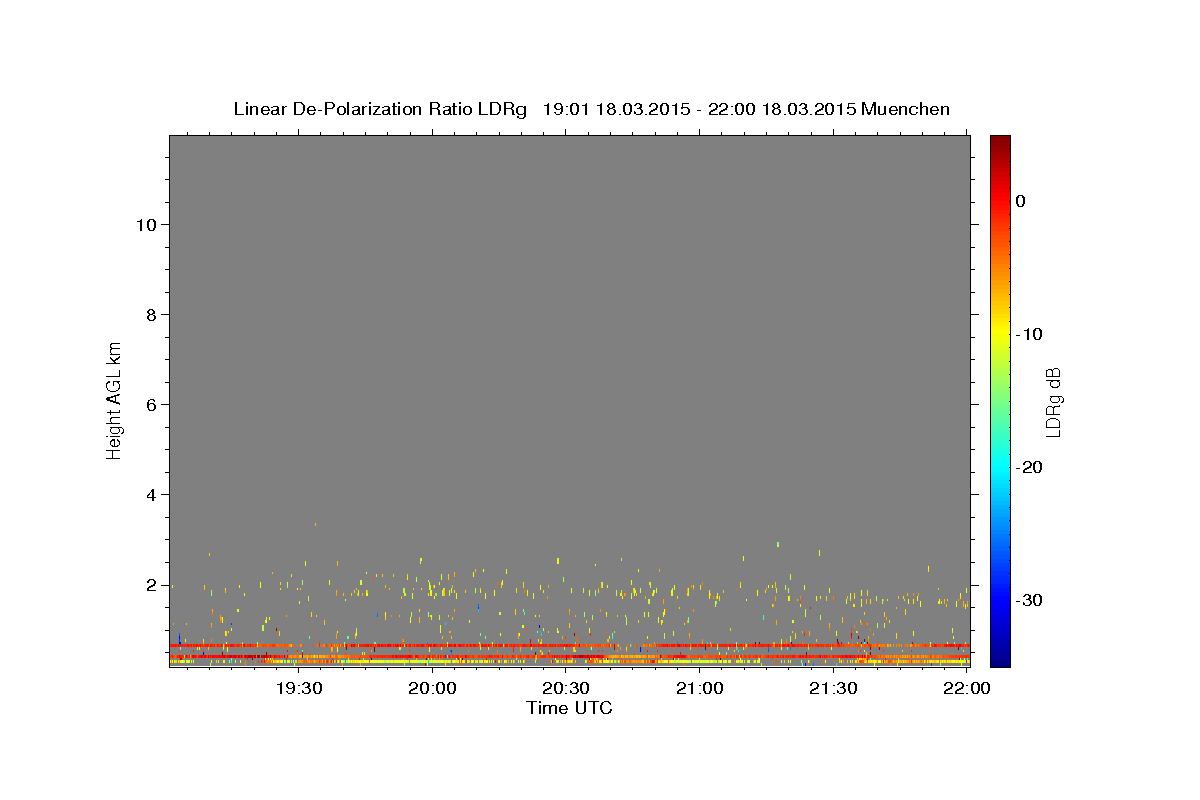Click the colorbar tick label -10

point(1029,334)
